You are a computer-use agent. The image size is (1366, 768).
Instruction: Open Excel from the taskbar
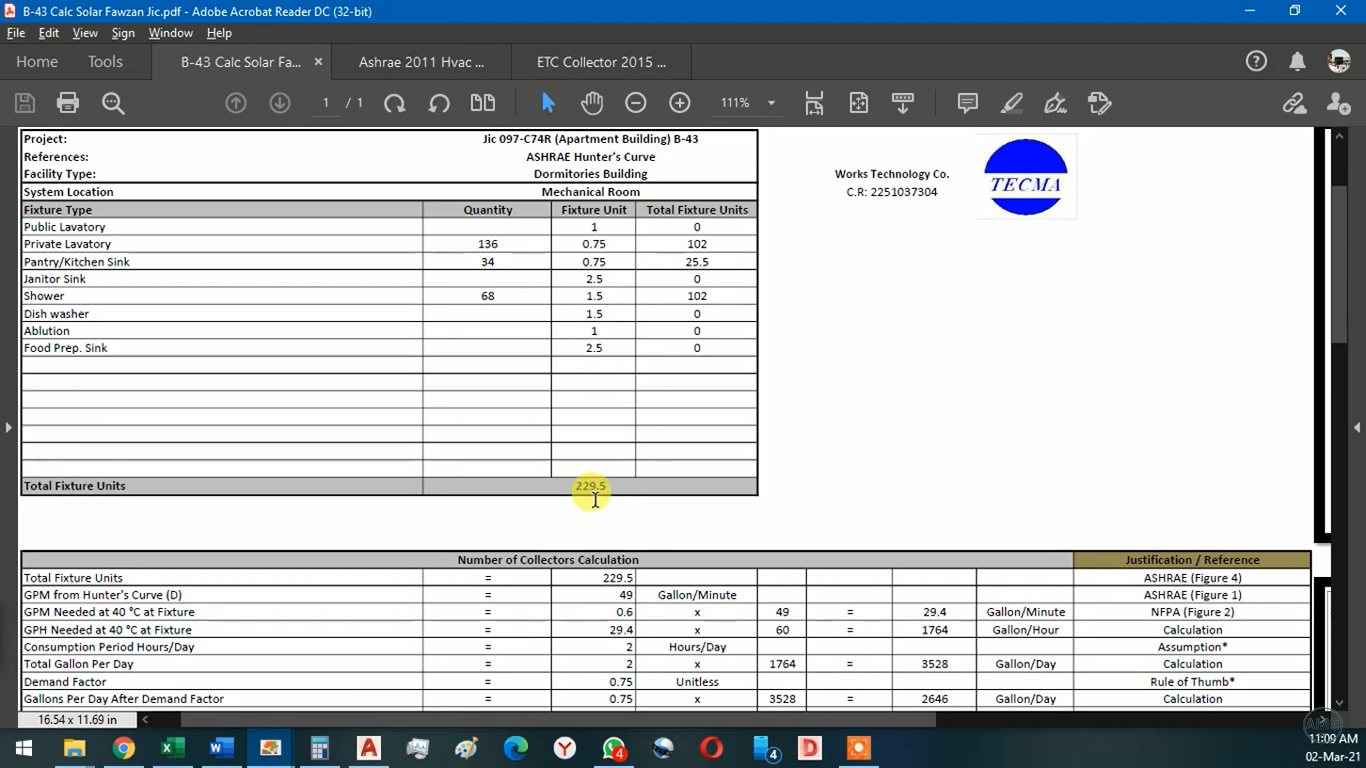[171, 747]
